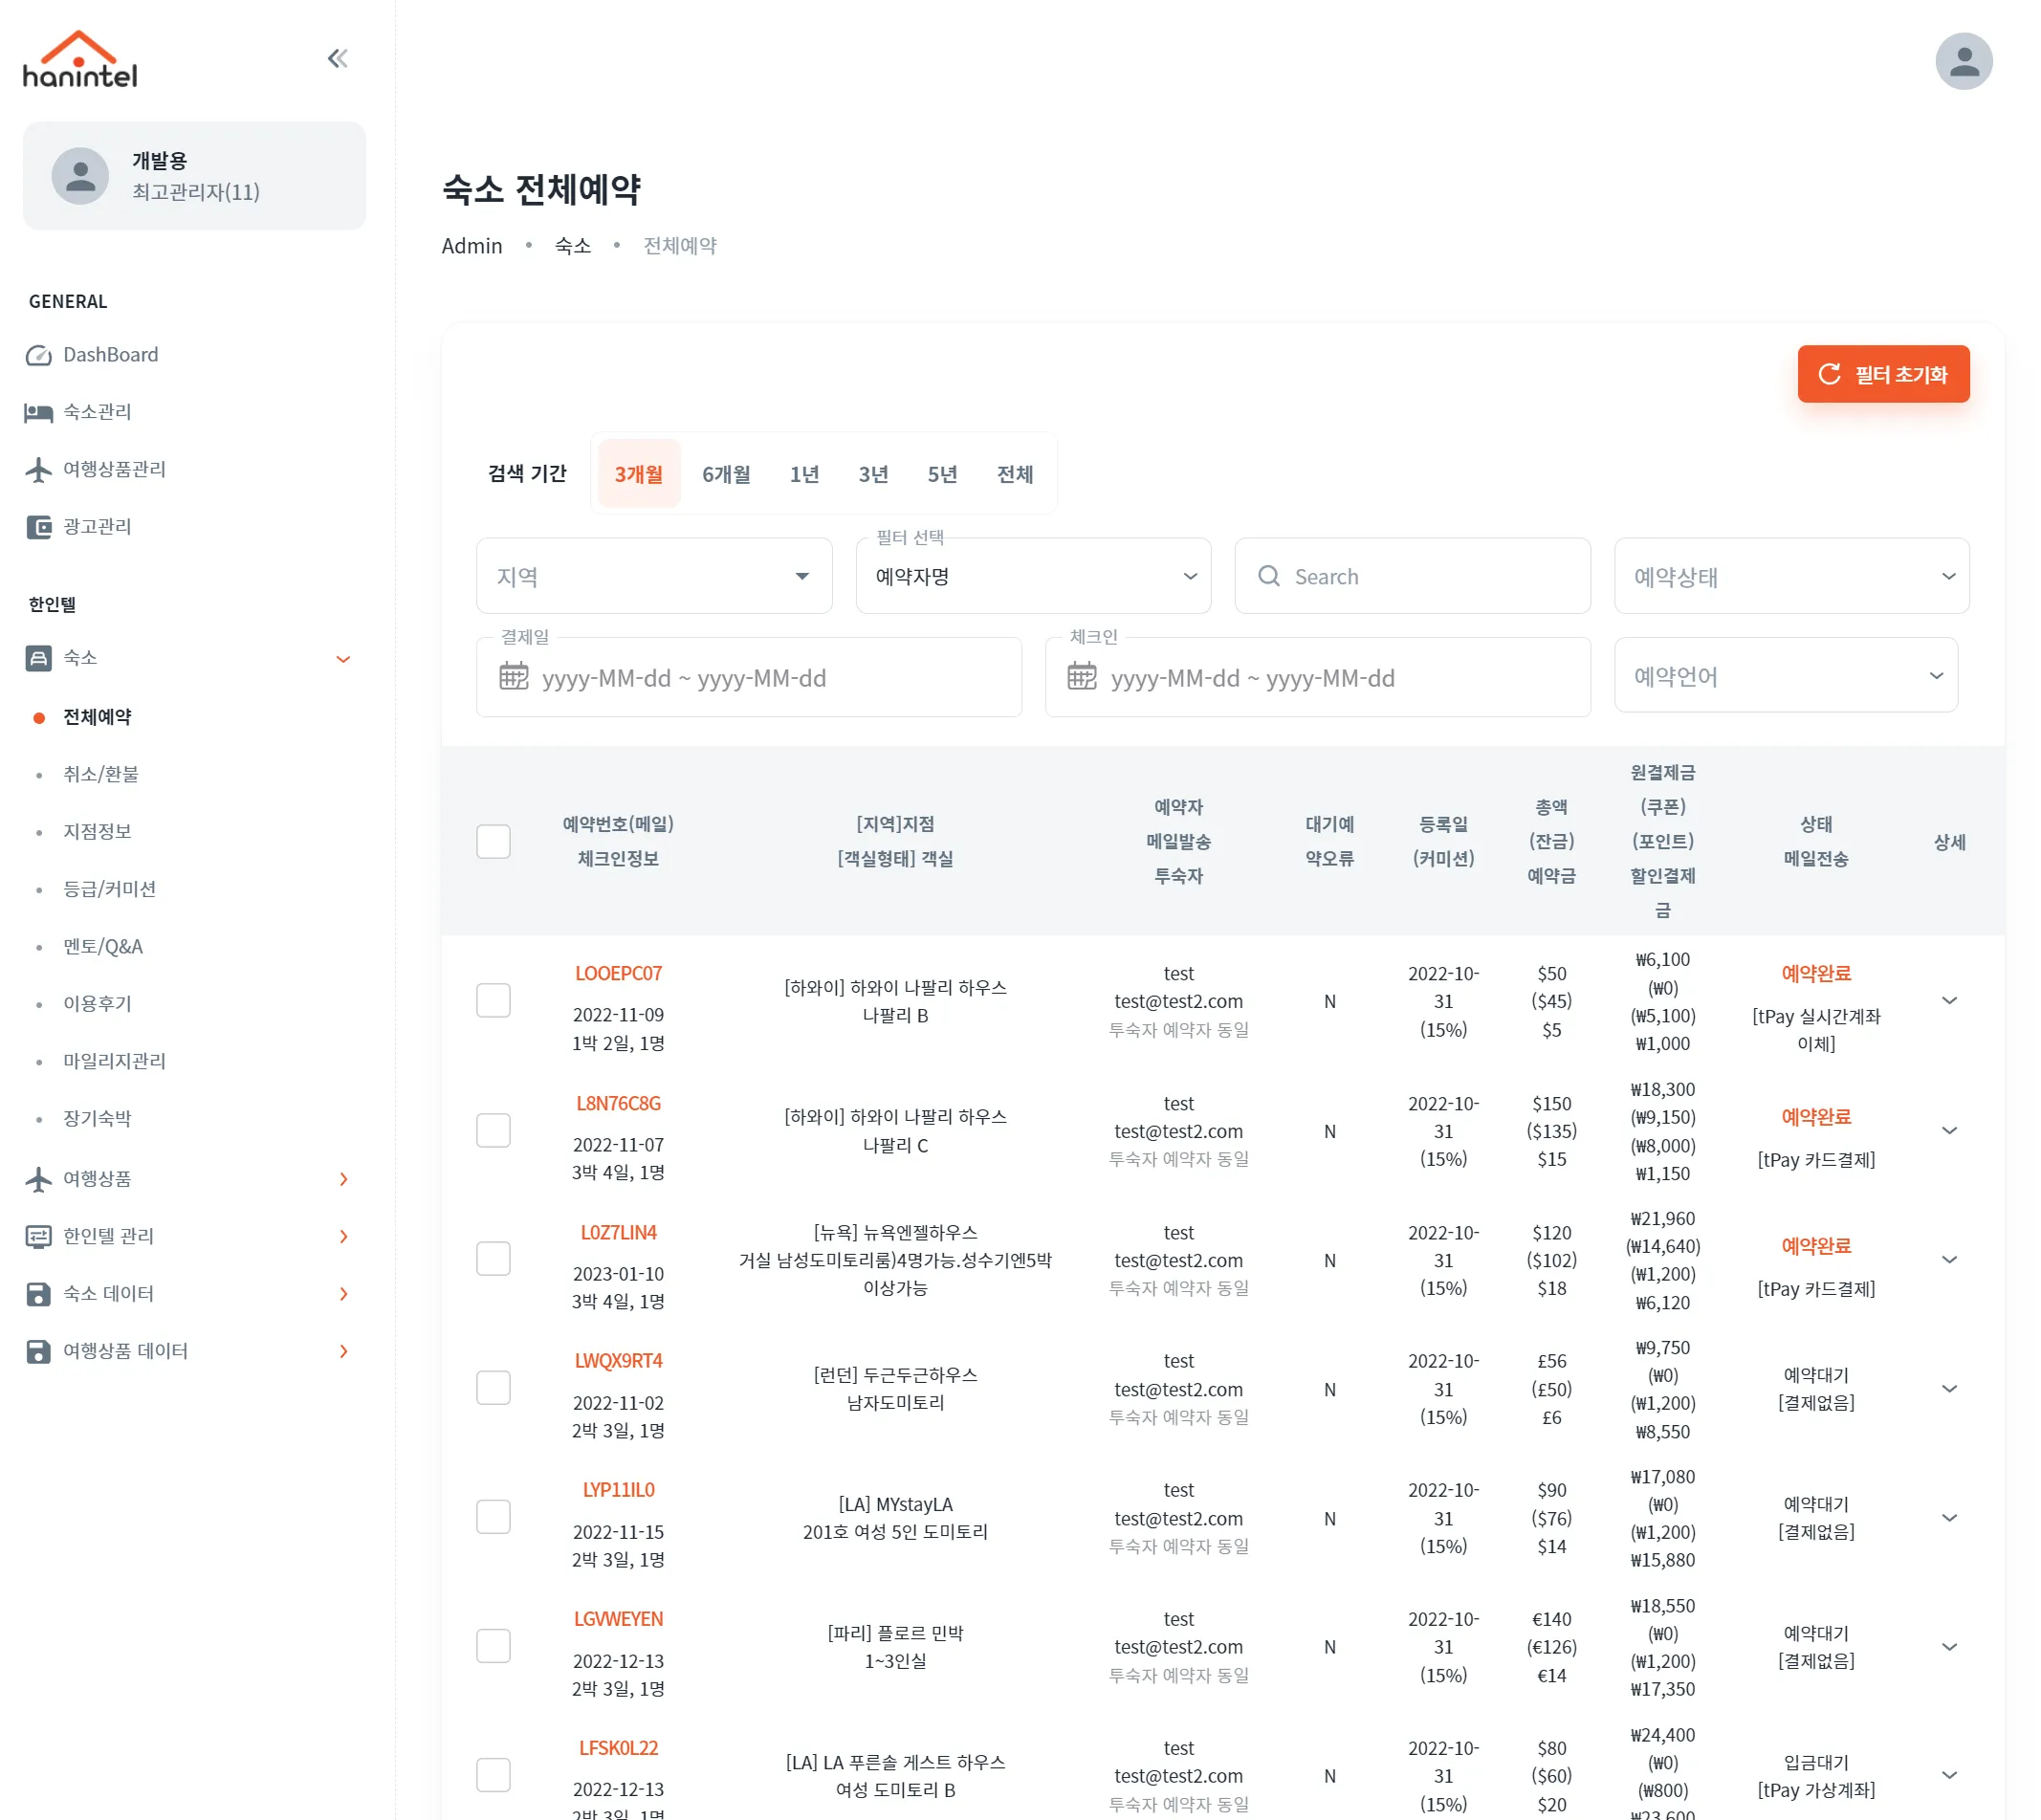Toggle the select-all checkbox in table header
The image size is (2041, 1820).
tap(493, 841)
